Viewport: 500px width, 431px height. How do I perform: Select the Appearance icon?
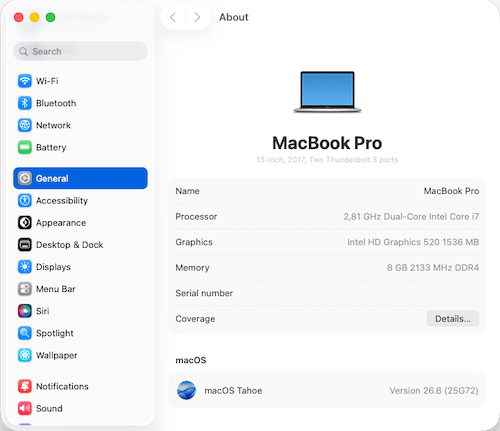tap(25, 223)
